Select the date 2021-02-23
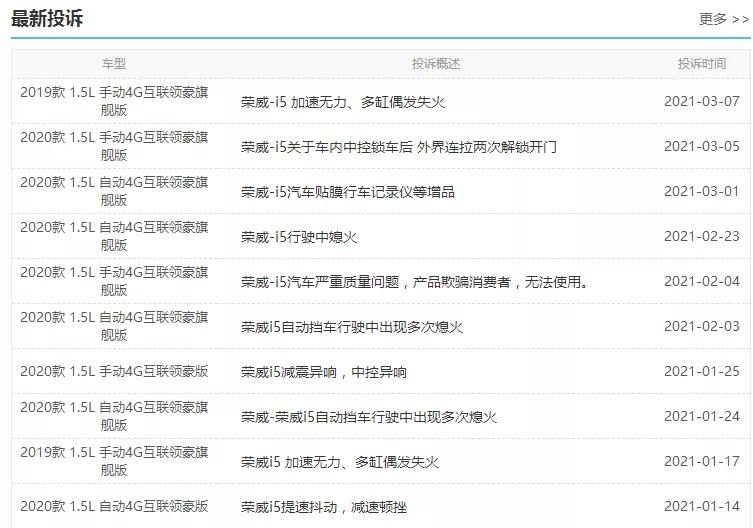 pyautogui.click(x=702, y=236)
